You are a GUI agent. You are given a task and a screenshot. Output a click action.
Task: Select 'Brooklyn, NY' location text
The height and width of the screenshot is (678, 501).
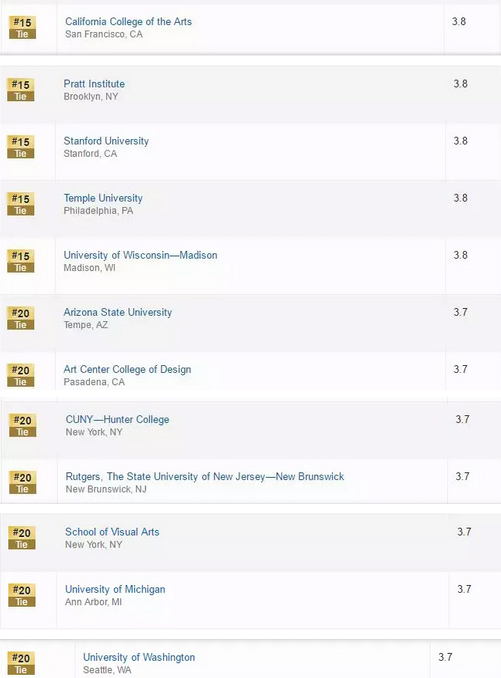click(91, 96)
